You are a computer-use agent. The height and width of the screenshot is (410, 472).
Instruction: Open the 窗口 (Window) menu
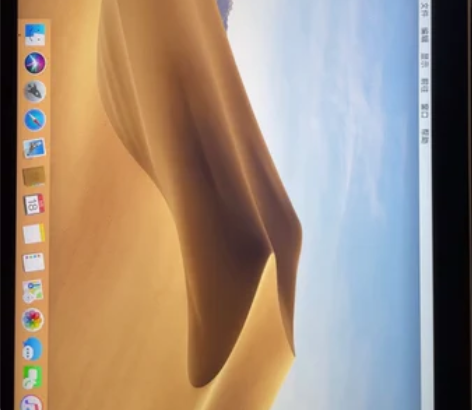click(425, 111)
